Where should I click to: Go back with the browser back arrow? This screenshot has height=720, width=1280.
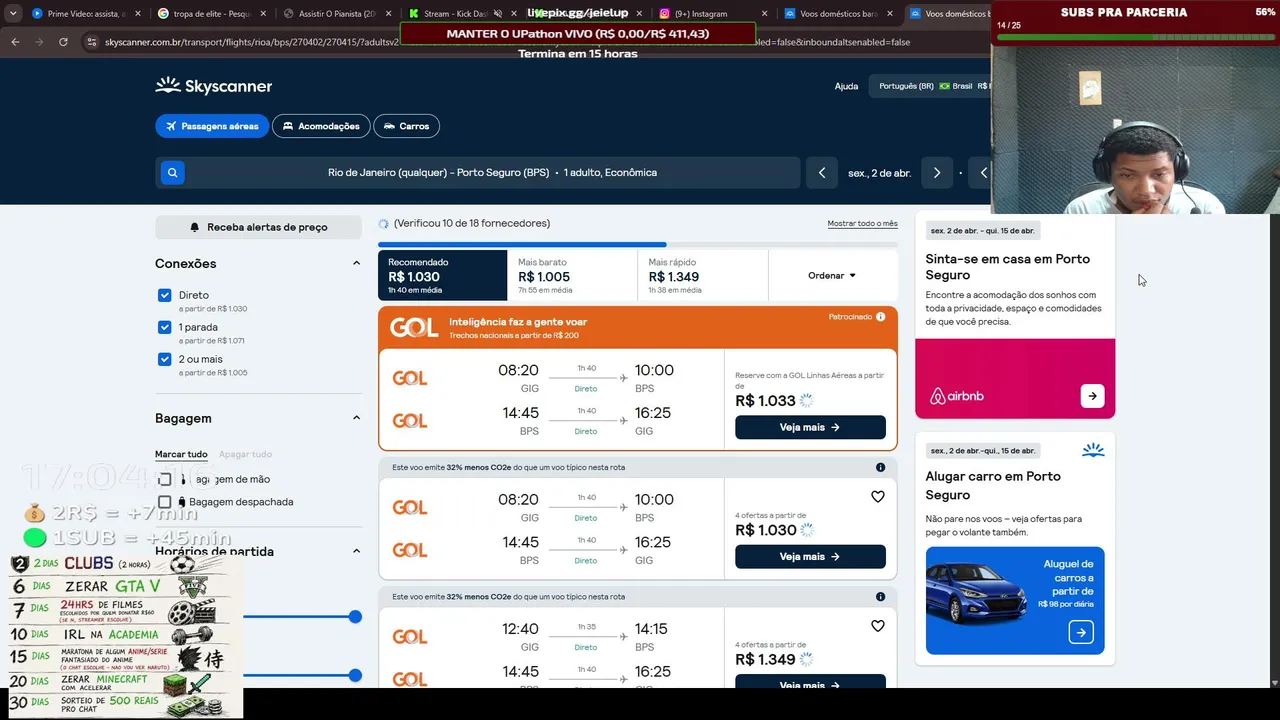point(15,42)
